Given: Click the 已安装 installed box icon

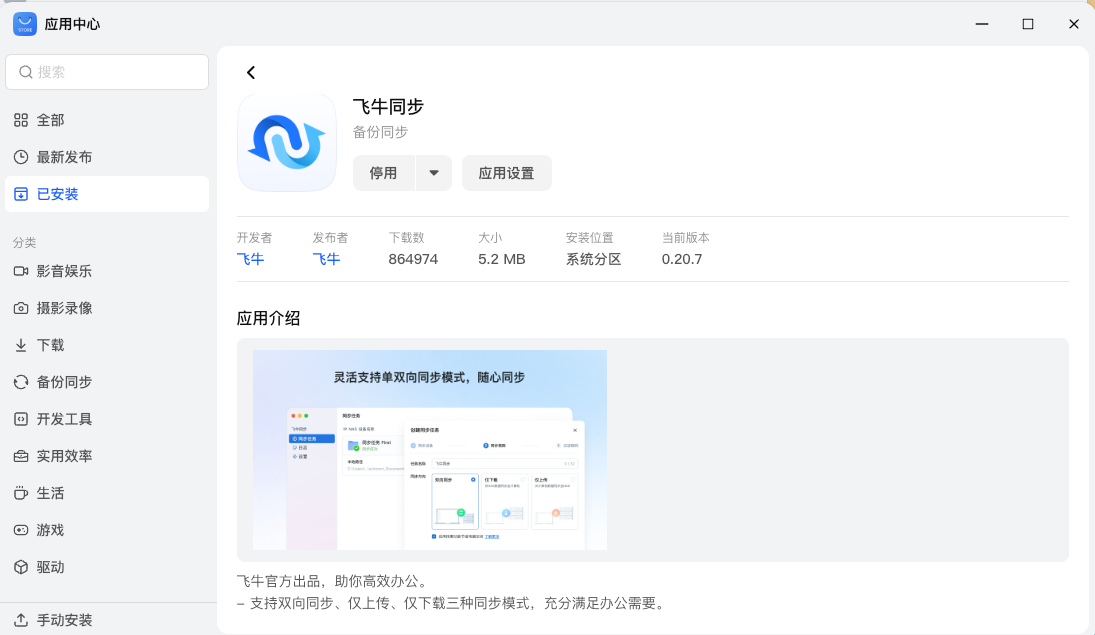Looking at the screenshot, I should coord(21,194).
